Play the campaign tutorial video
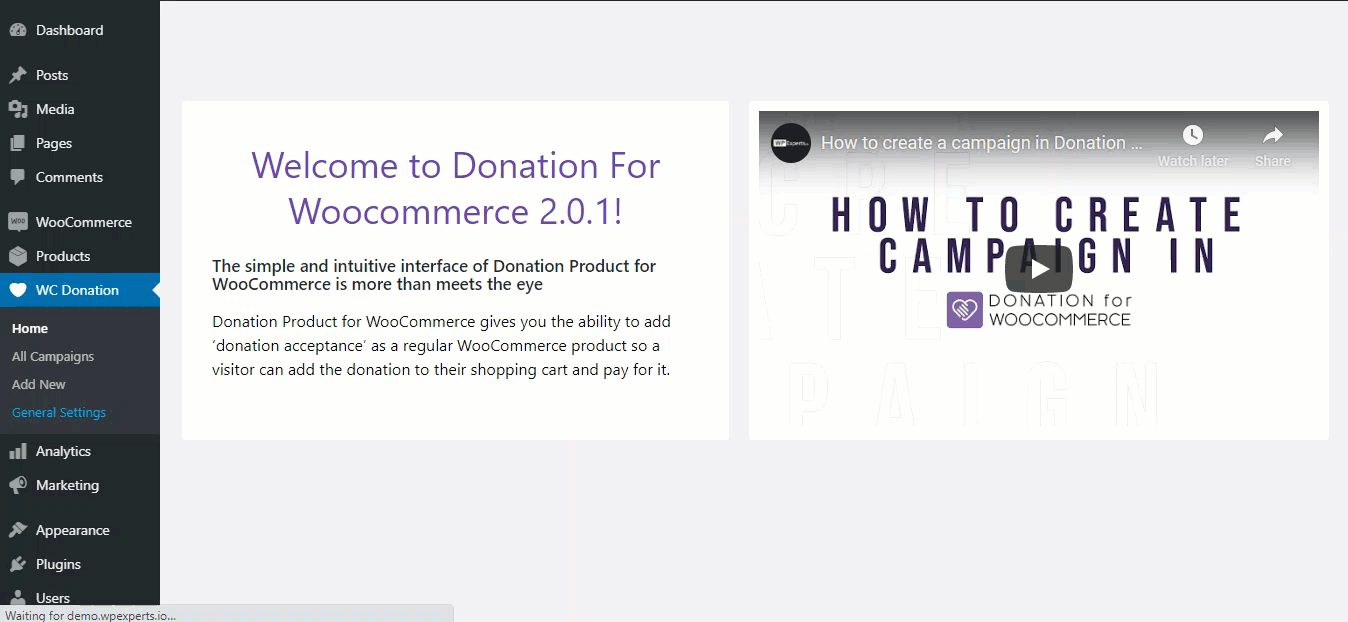 coord(1039,269)
